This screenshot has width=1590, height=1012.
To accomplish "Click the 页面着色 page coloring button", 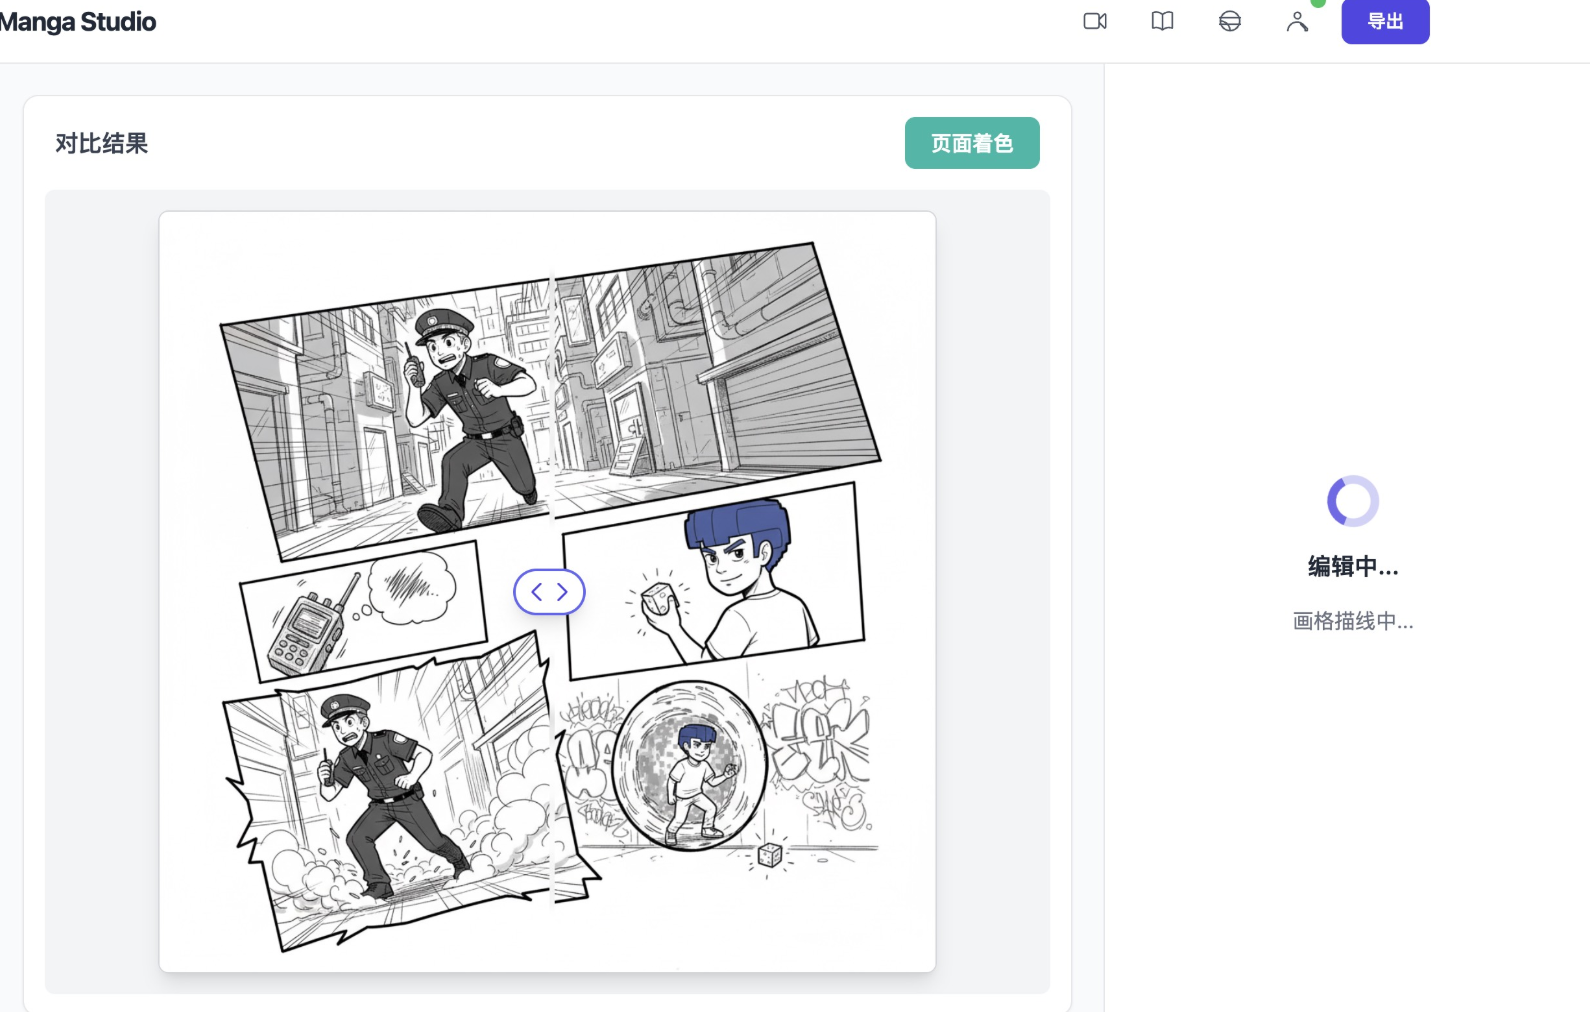I will click(x=972, y=143).
